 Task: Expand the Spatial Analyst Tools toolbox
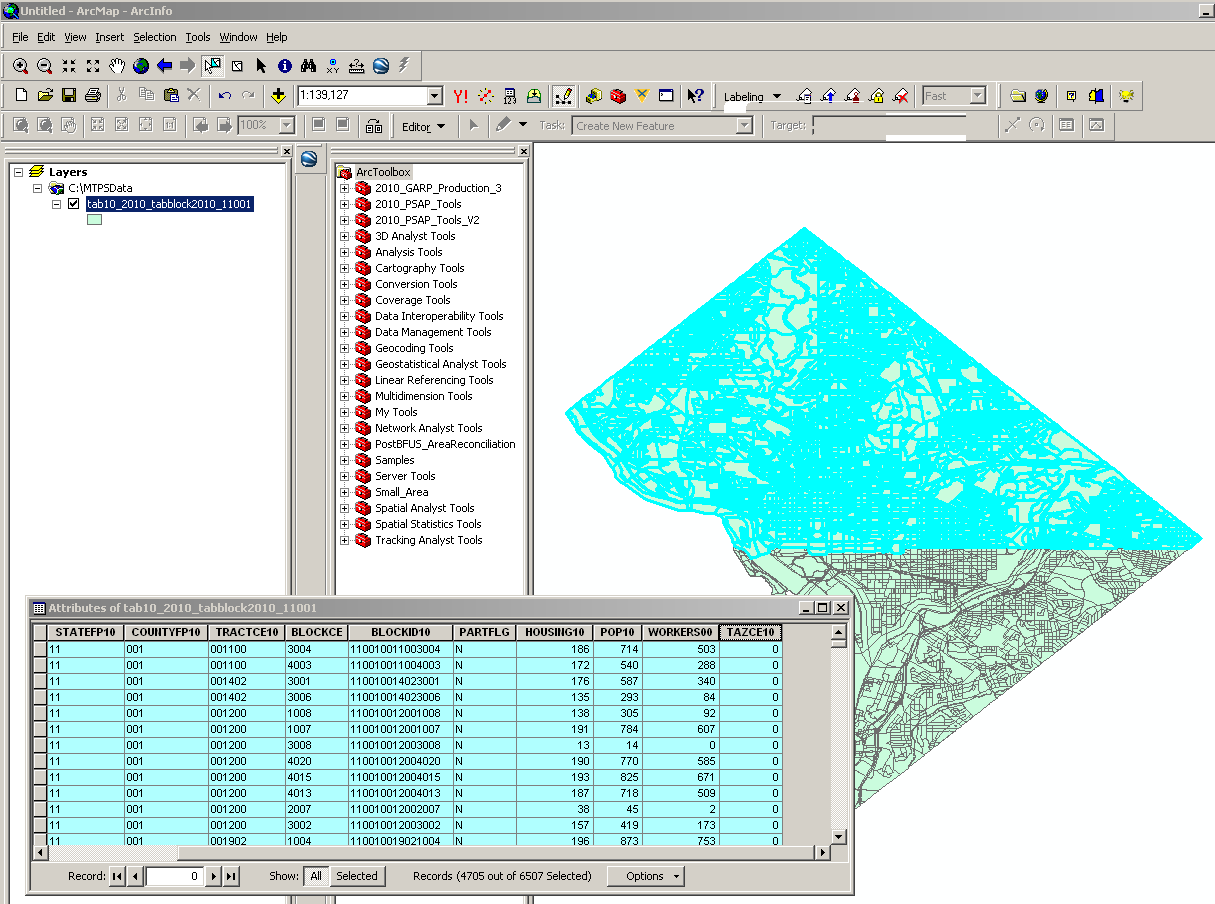click(344, 508)
